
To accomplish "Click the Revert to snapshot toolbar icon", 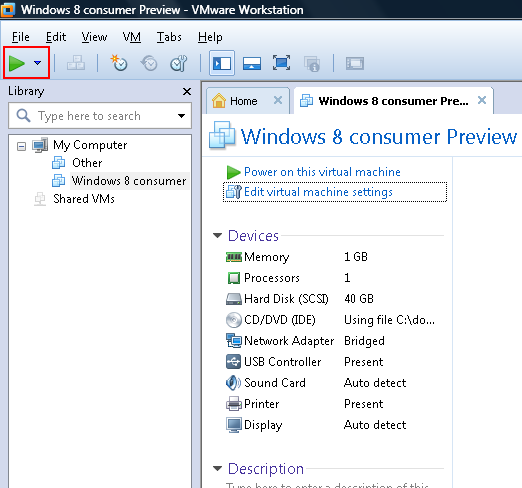I will click(x=149, y=63).
